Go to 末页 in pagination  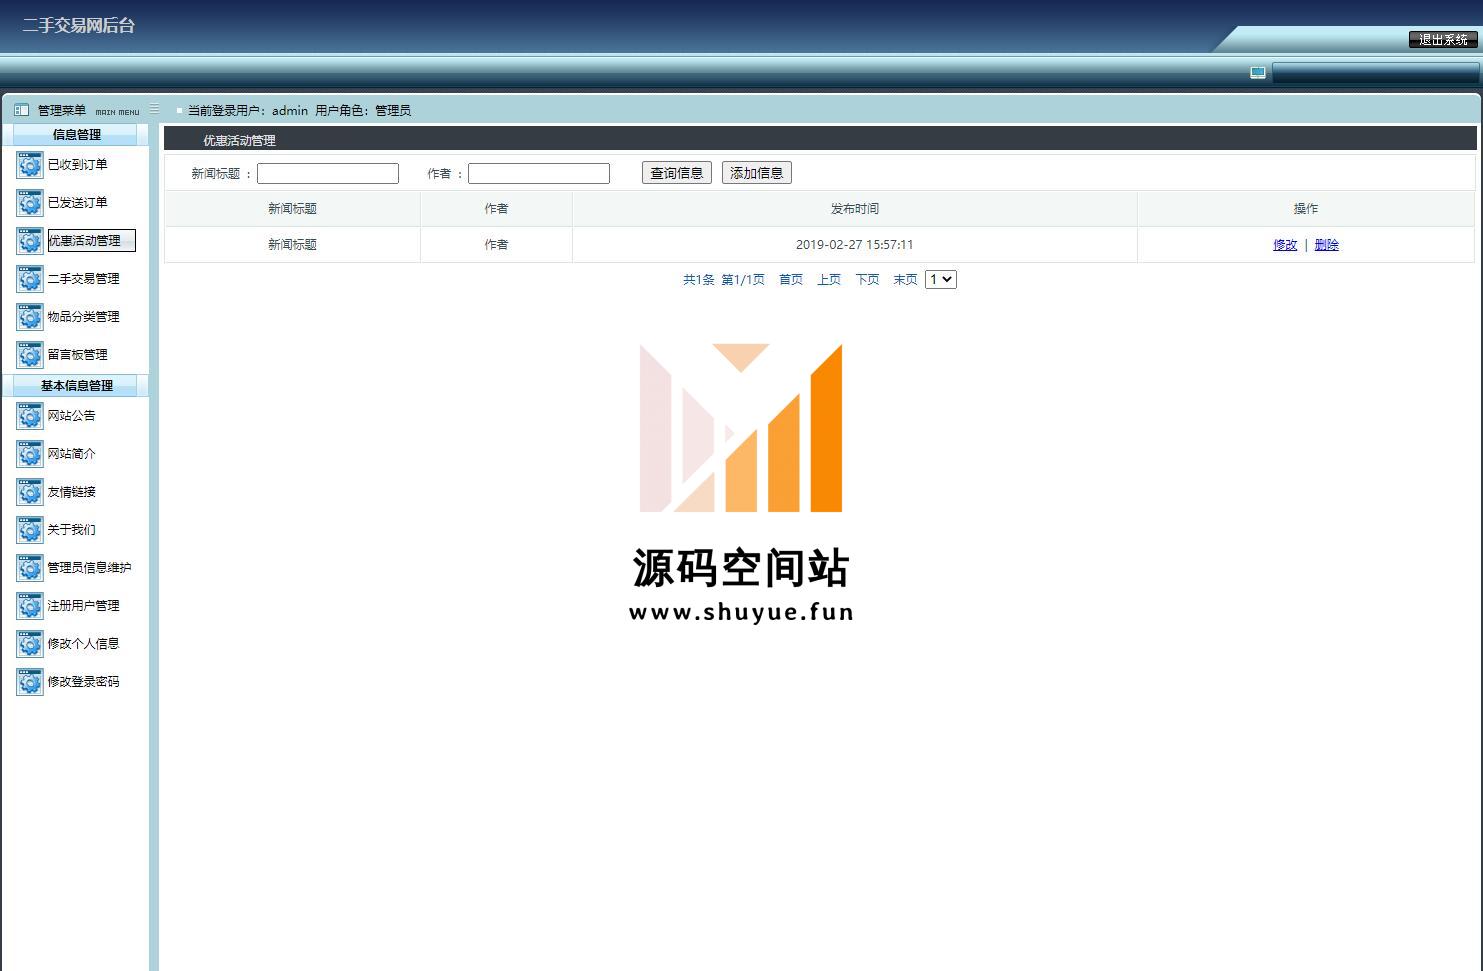905,280
